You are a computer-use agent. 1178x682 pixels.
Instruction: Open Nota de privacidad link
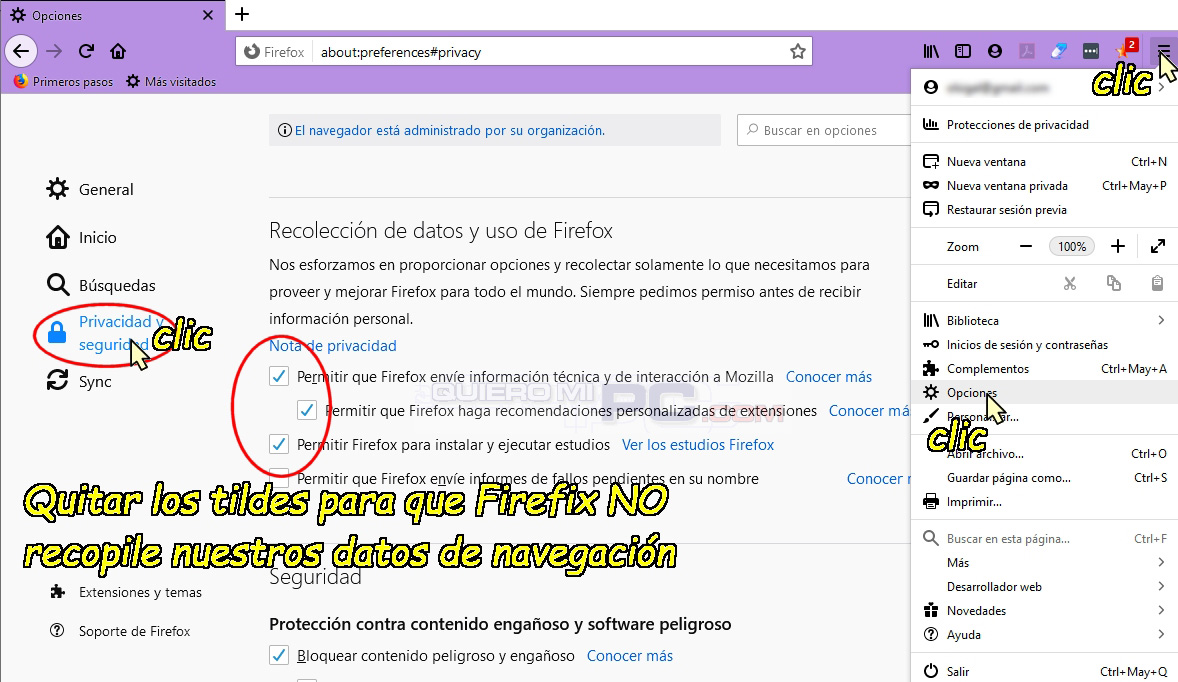pos(333,346)
